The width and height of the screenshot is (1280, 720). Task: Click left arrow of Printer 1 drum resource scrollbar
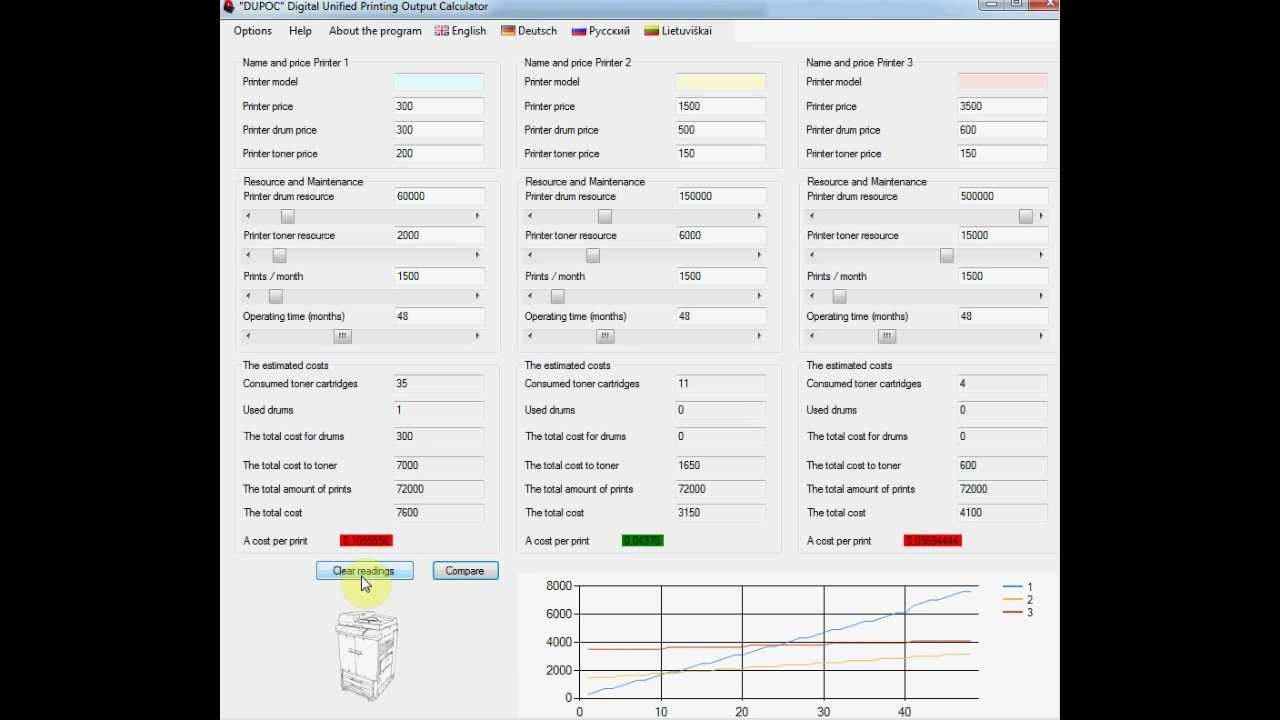[249, 216]
